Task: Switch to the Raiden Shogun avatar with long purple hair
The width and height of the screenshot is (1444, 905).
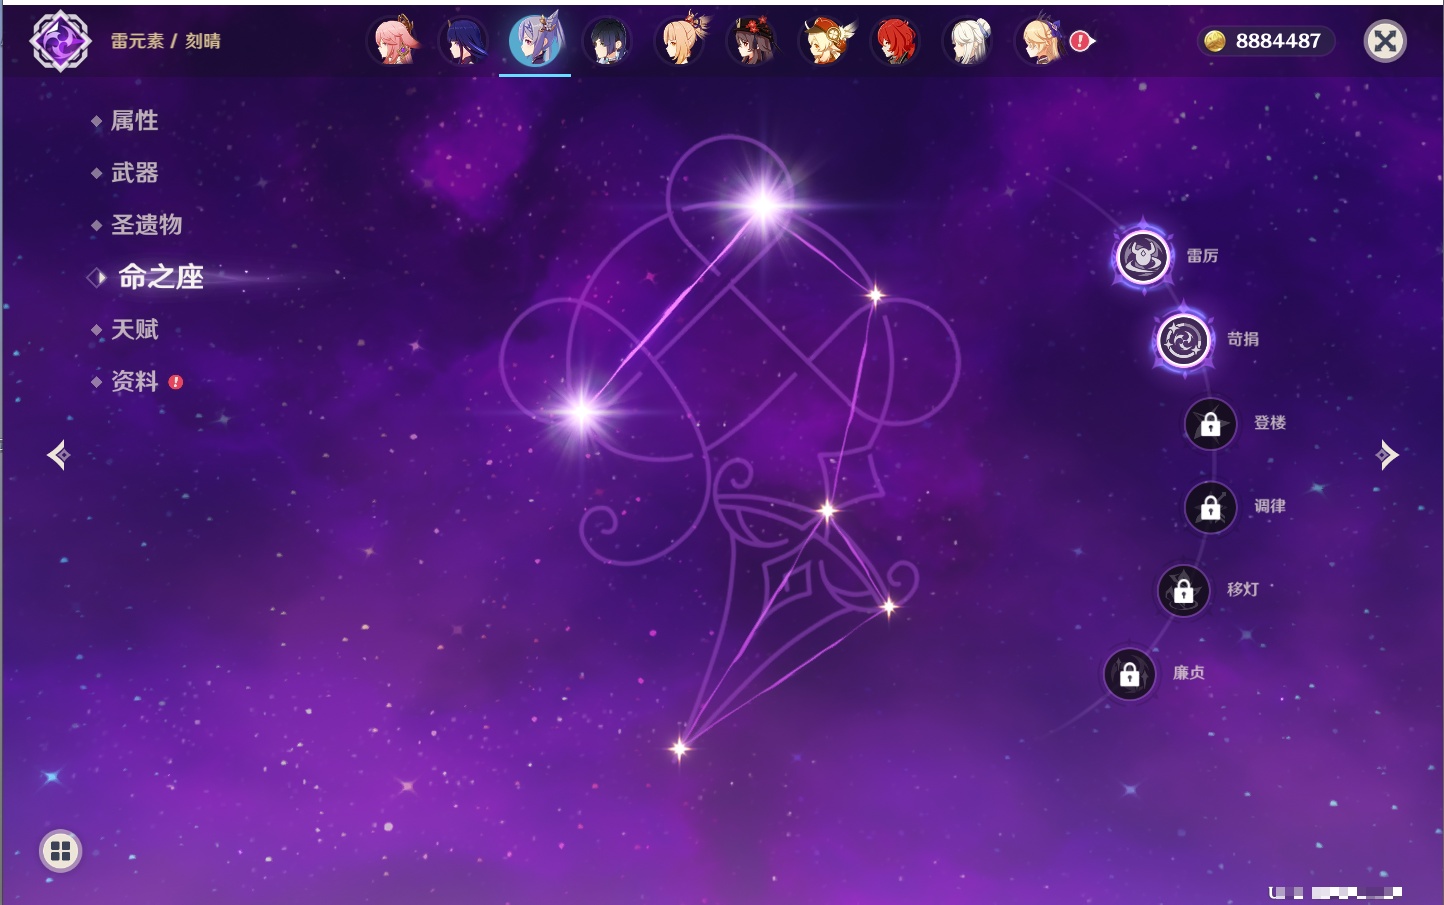Action: [x=465, y=41]
